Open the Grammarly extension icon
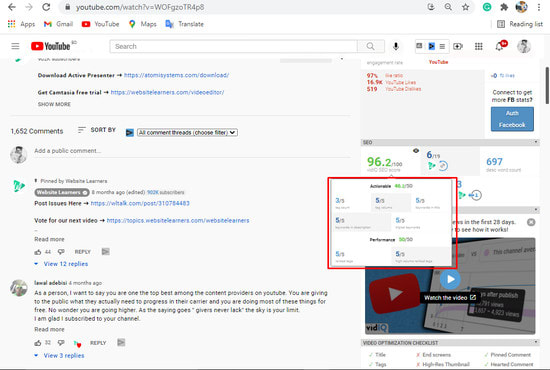 click(487, 7)
